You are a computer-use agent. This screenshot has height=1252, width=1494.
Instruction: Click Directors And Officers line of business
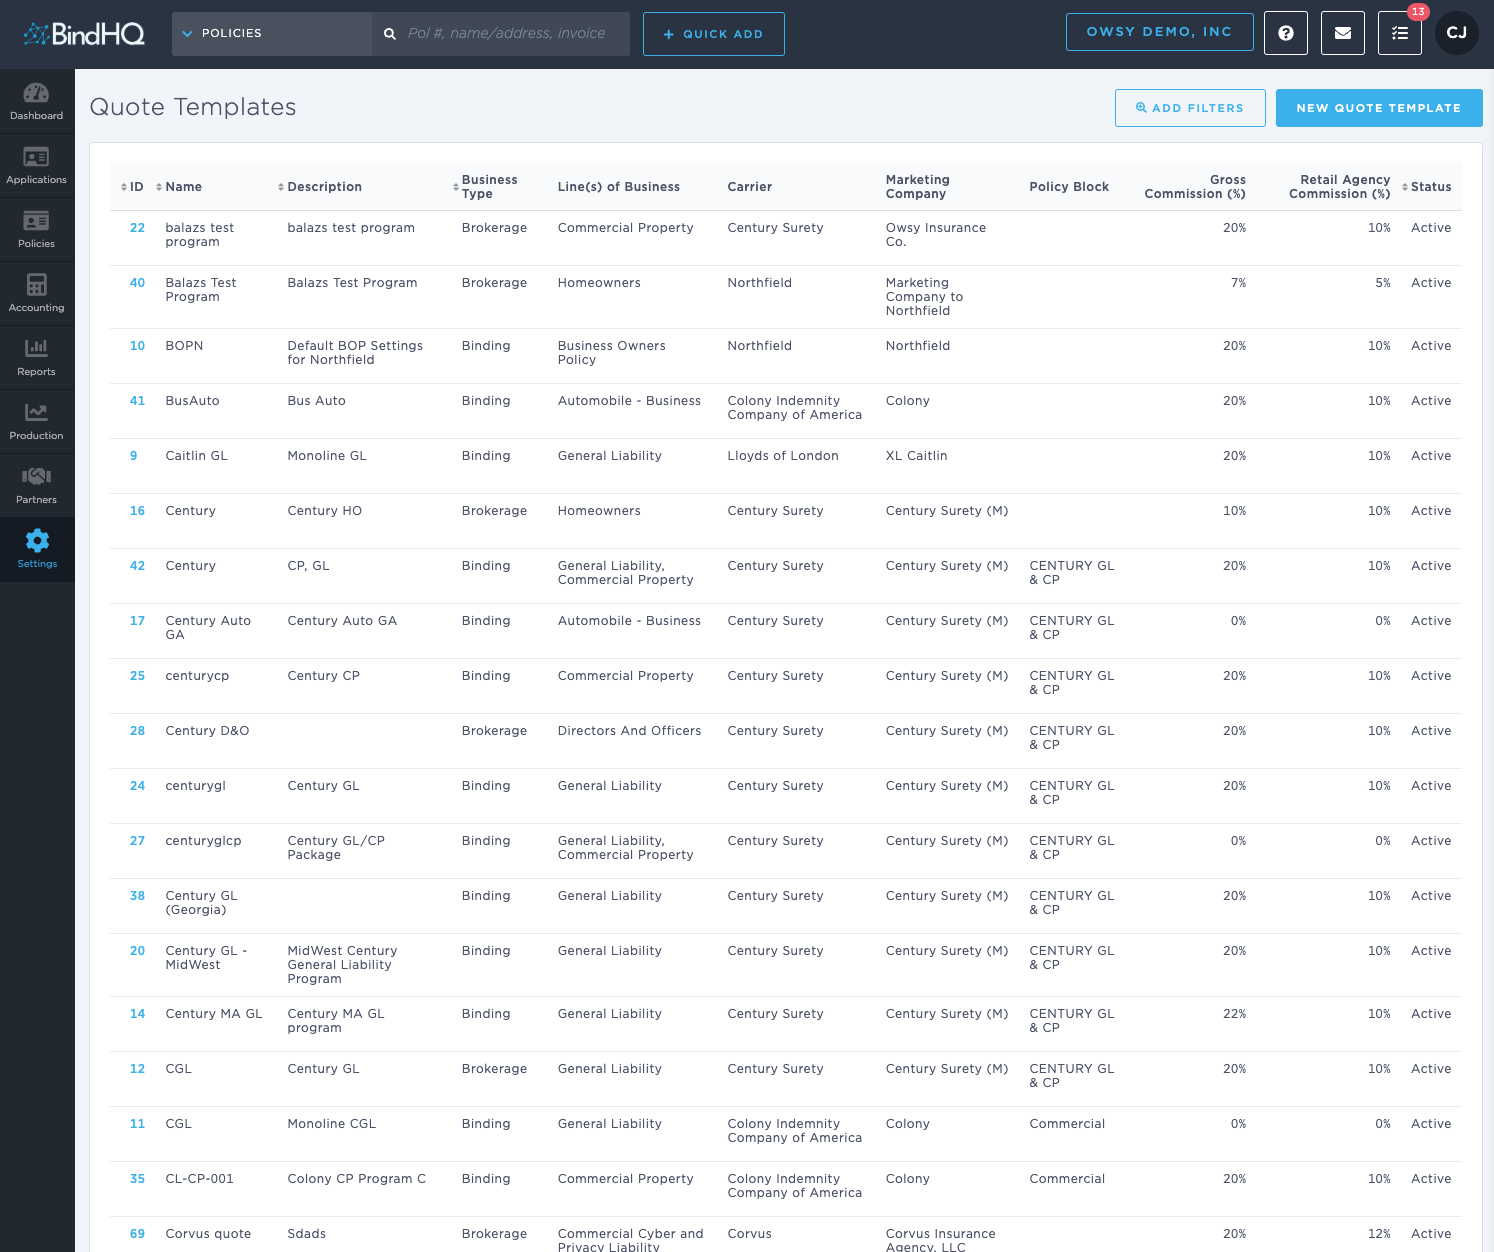click(629, 731)
